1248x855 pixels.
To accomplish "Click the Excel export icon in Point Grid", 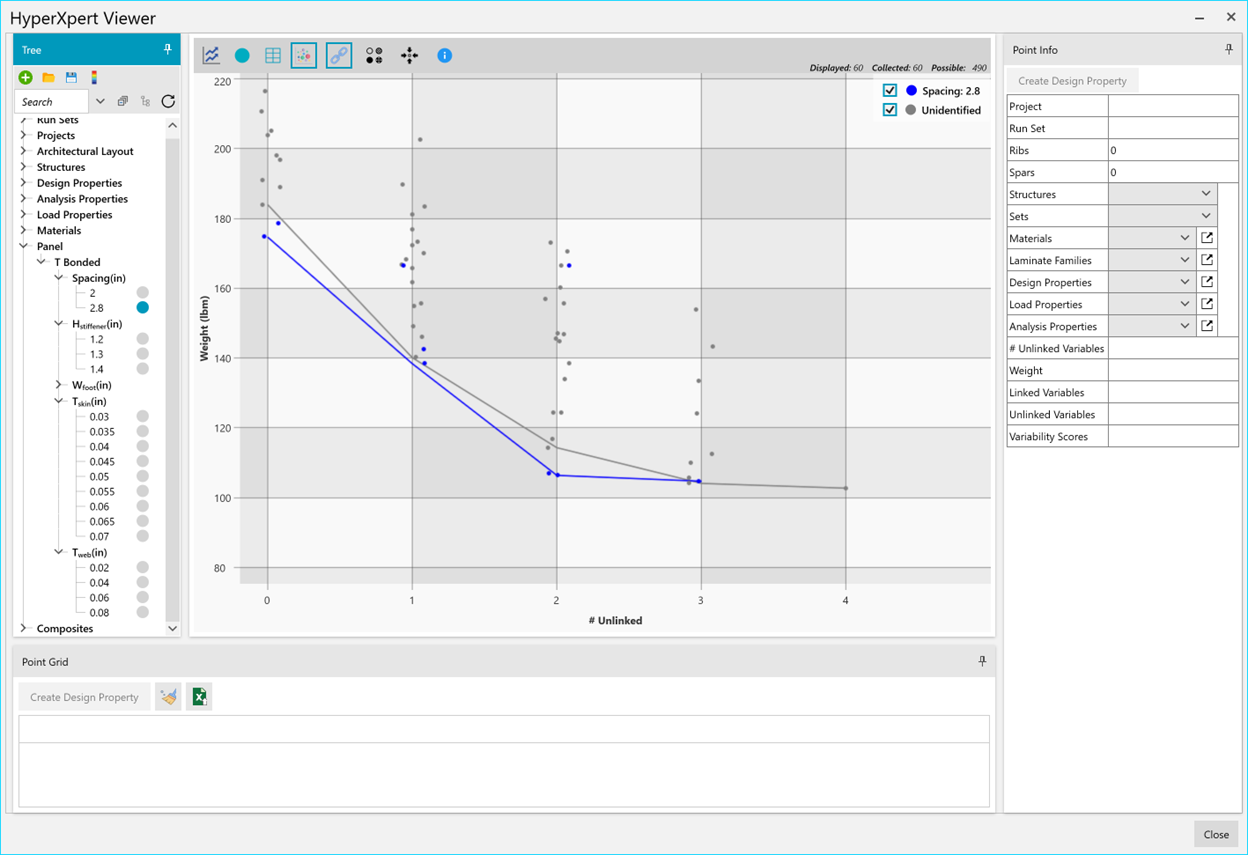I will click(199, 697).
